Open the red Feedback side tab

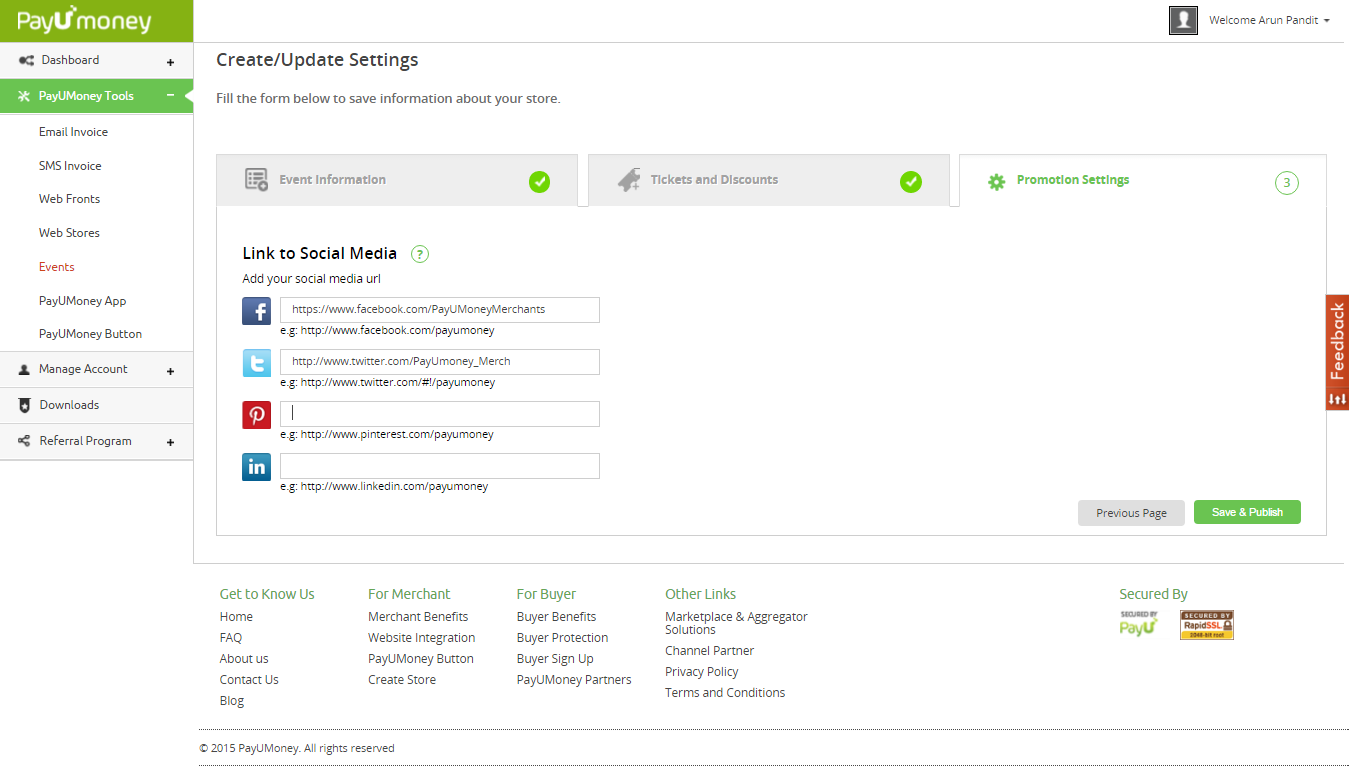click(1337, 342)
